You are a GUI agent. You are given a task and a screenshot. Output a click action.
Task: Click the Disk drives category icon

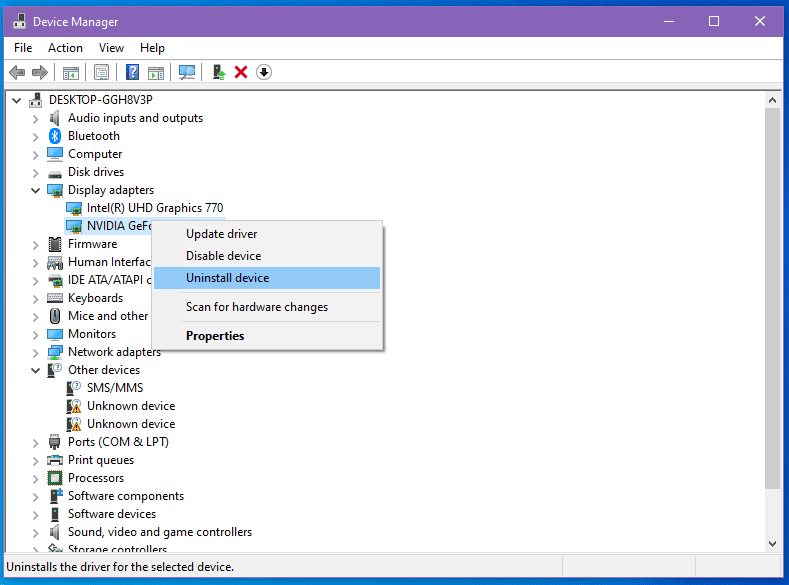55,173
